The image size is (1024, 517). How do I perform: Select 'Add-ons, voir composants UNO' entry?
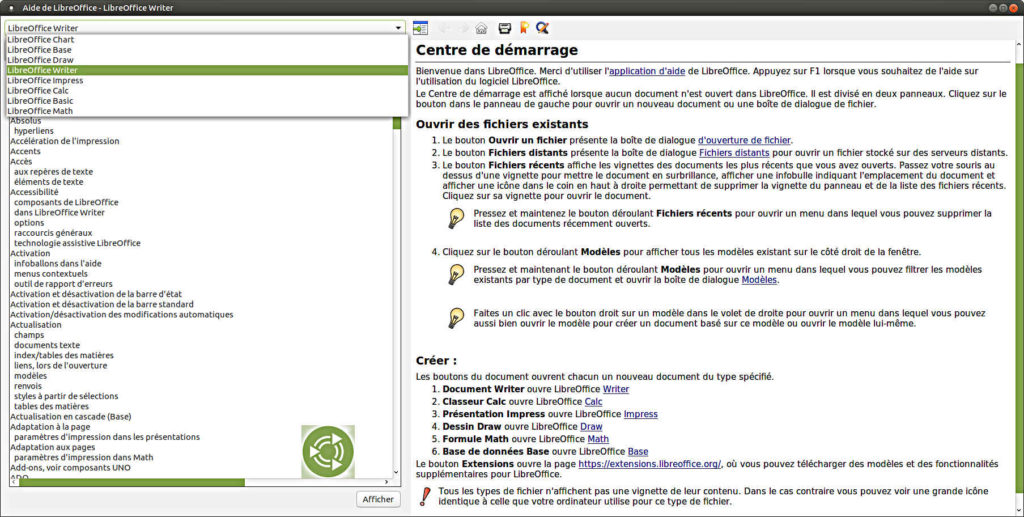(x=70, y=467)
